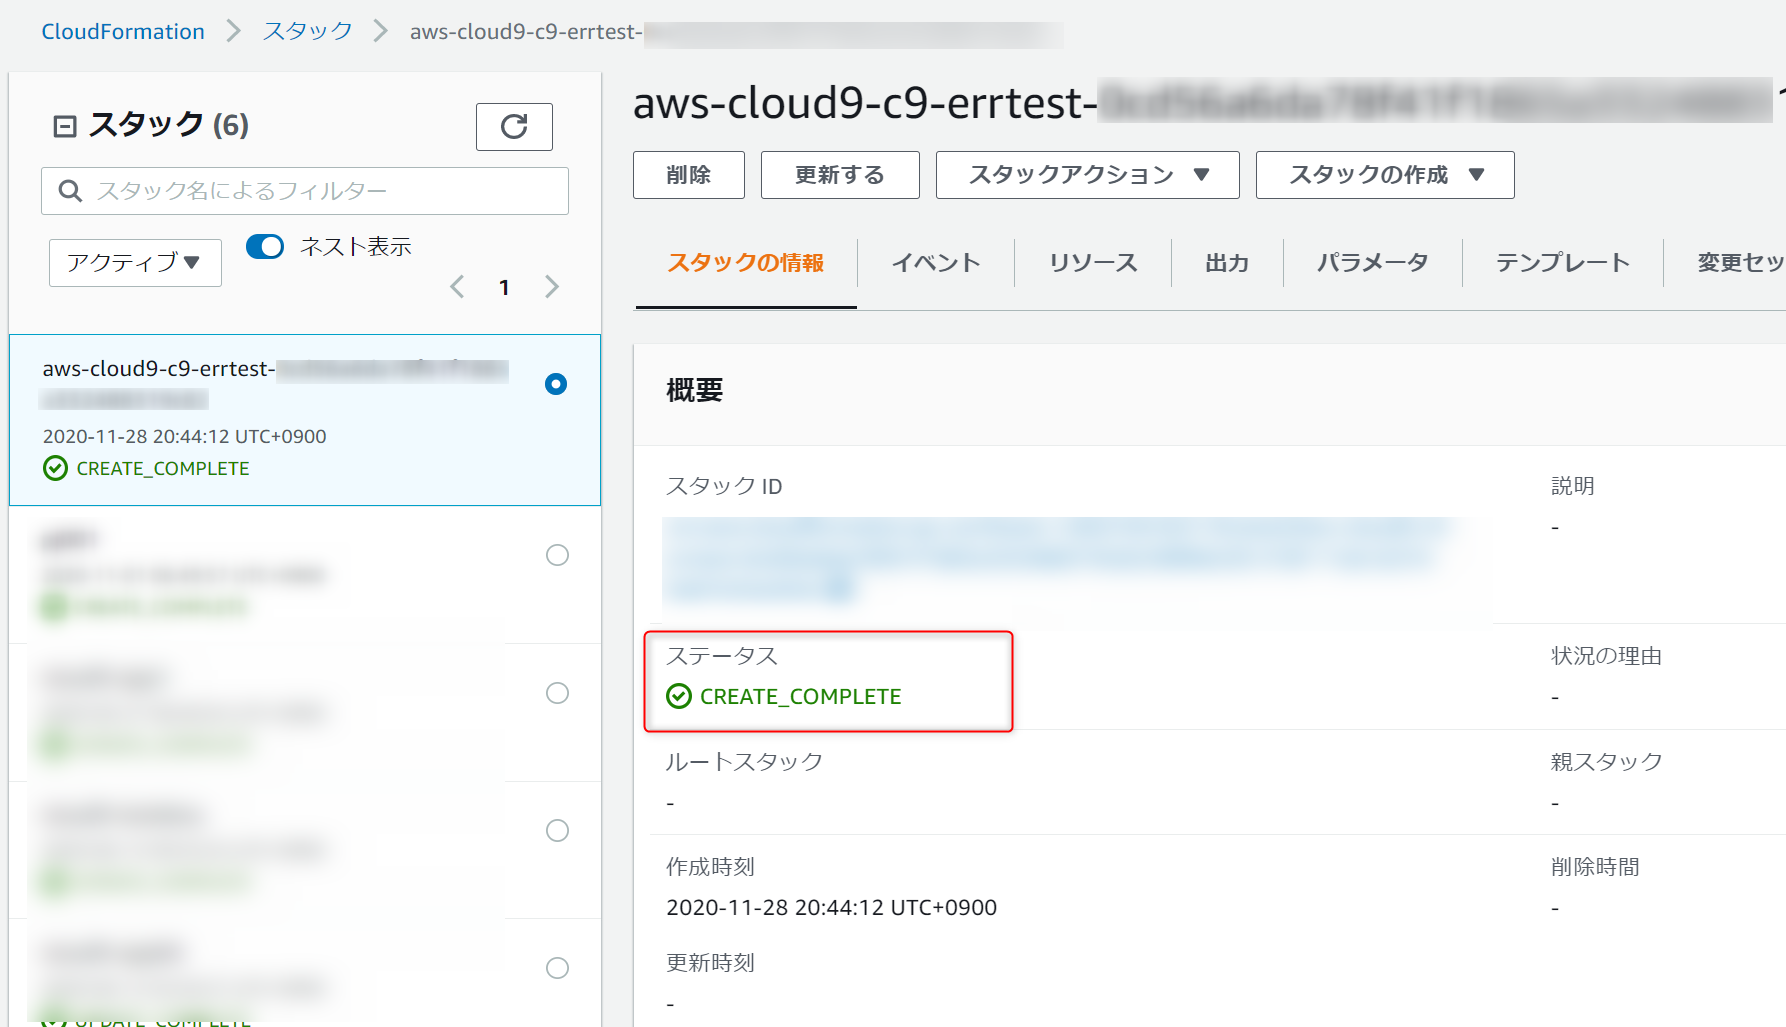Click the selected stack's creation timestamp in the list

point(184,436)
